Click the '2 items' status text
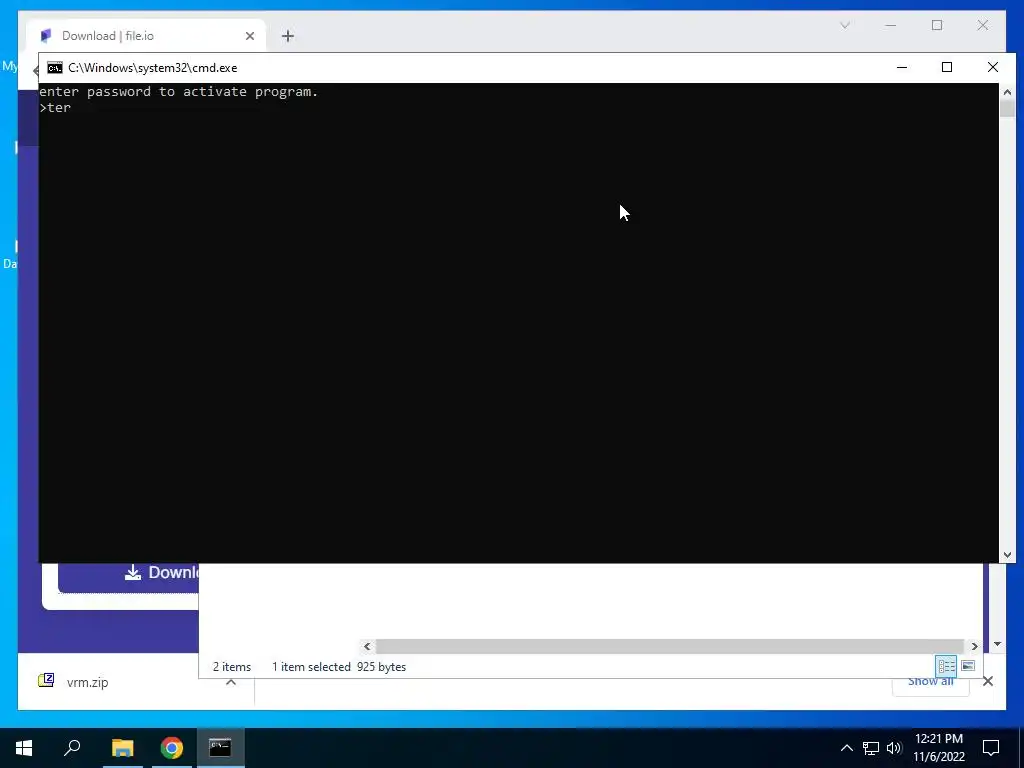The width and height of the screenshot is (1024, 768). tap(232, 667)
